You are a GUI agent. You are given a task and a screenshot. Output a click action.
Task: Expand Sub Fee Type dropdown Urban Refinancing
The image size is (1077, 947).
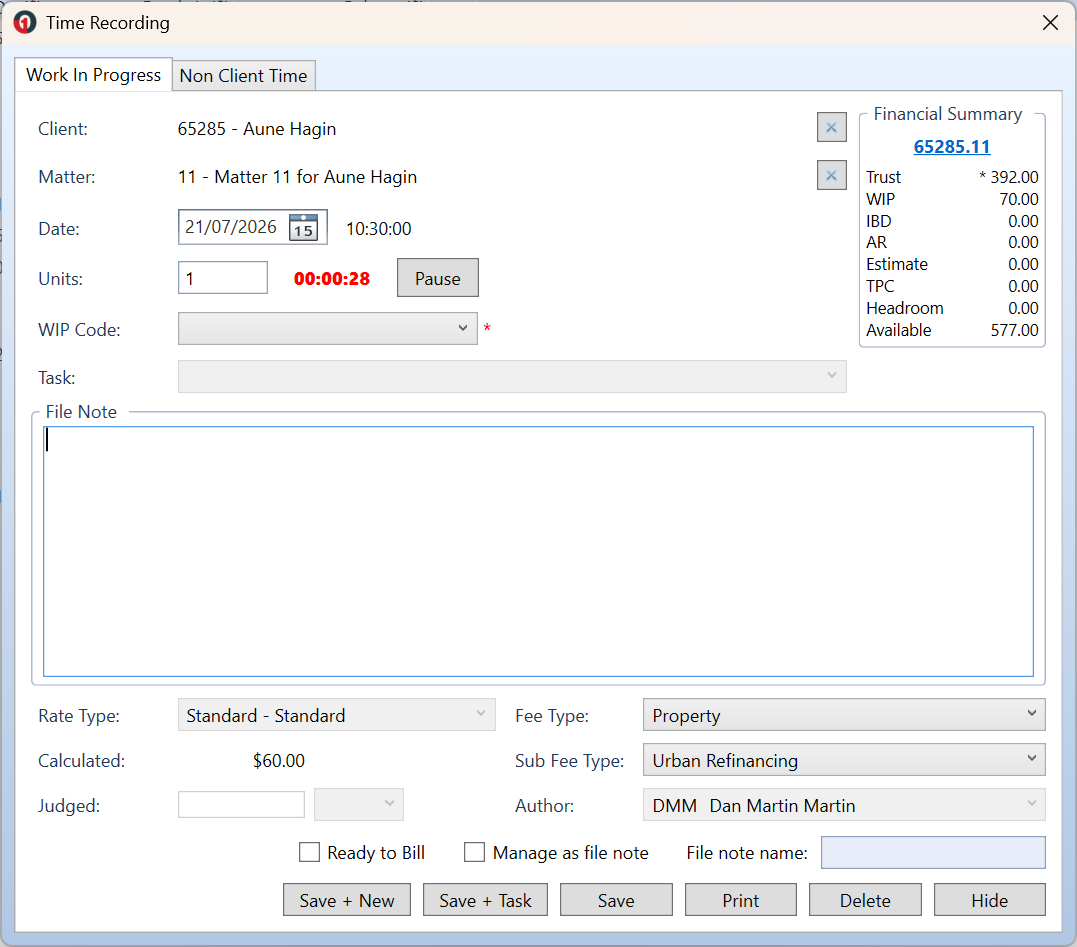click(844, 760)
